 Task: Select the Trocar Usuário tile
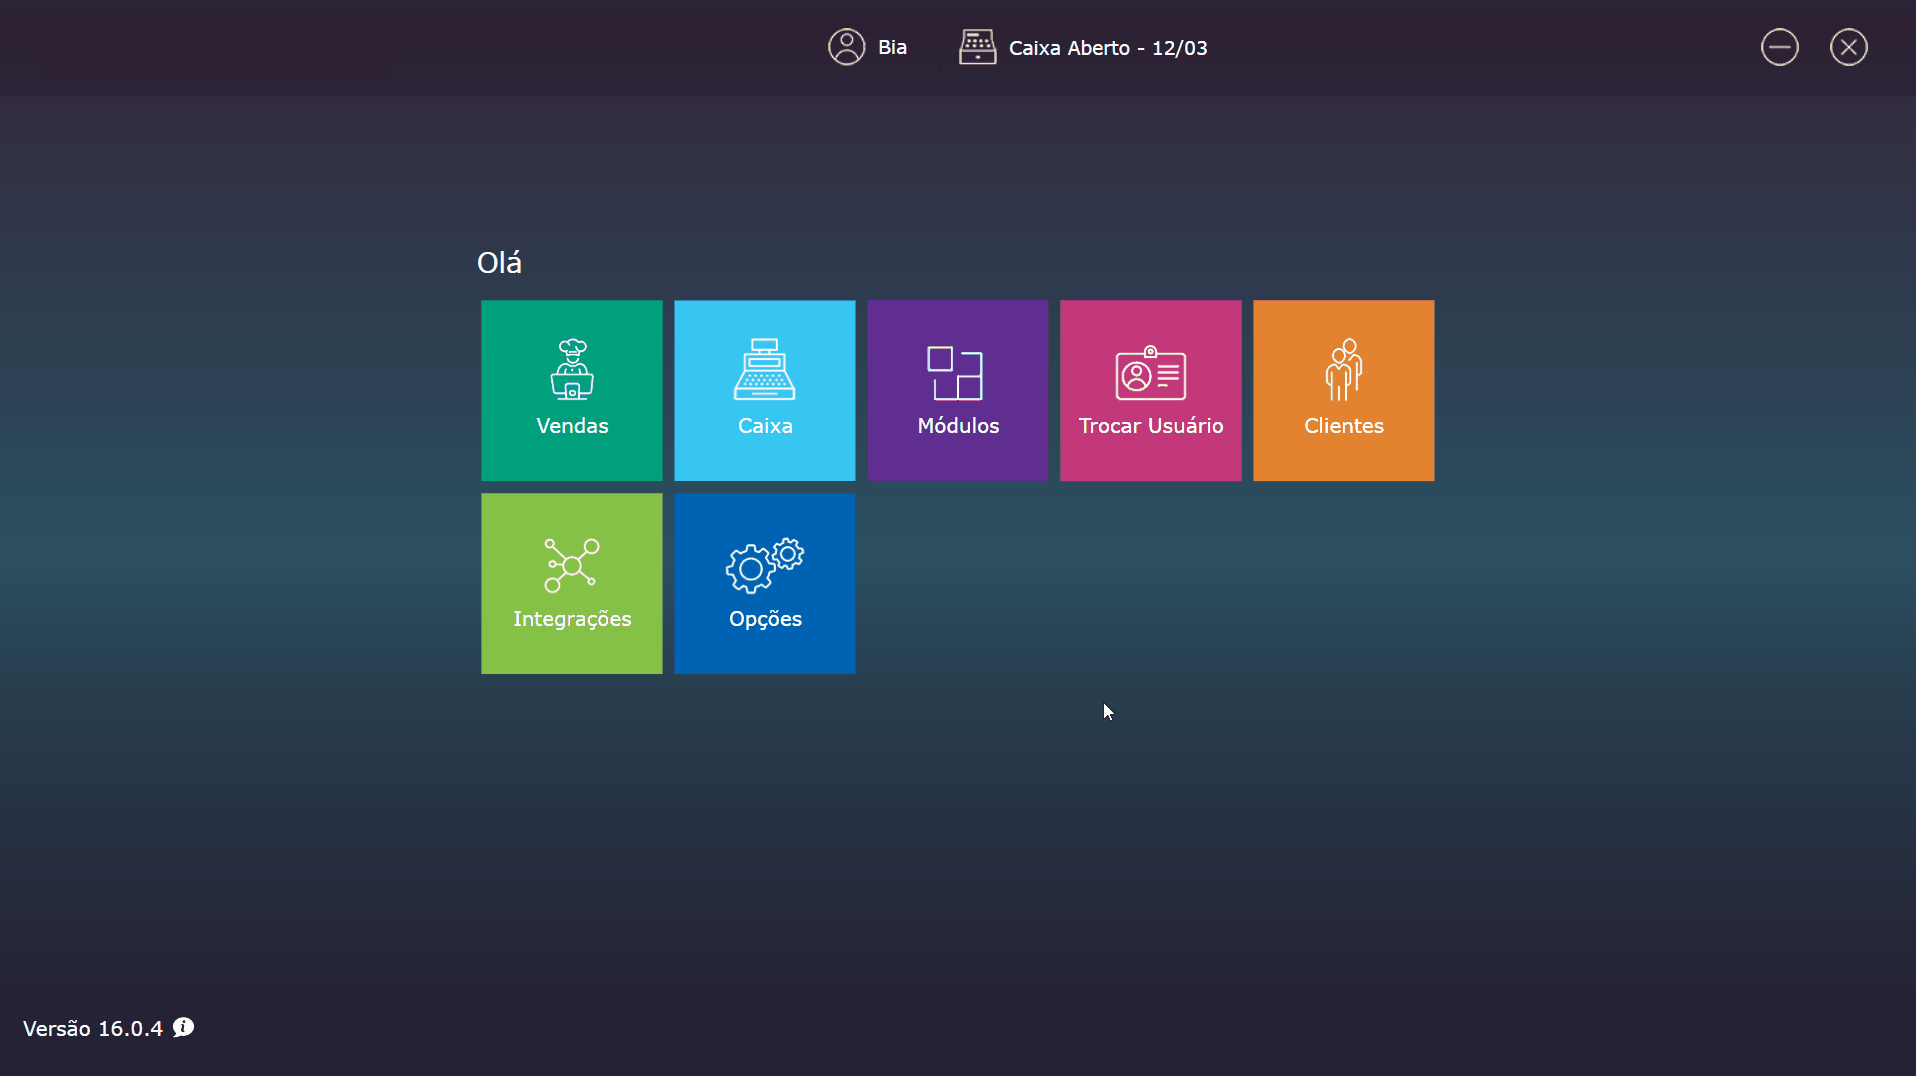click(1150, 390)
